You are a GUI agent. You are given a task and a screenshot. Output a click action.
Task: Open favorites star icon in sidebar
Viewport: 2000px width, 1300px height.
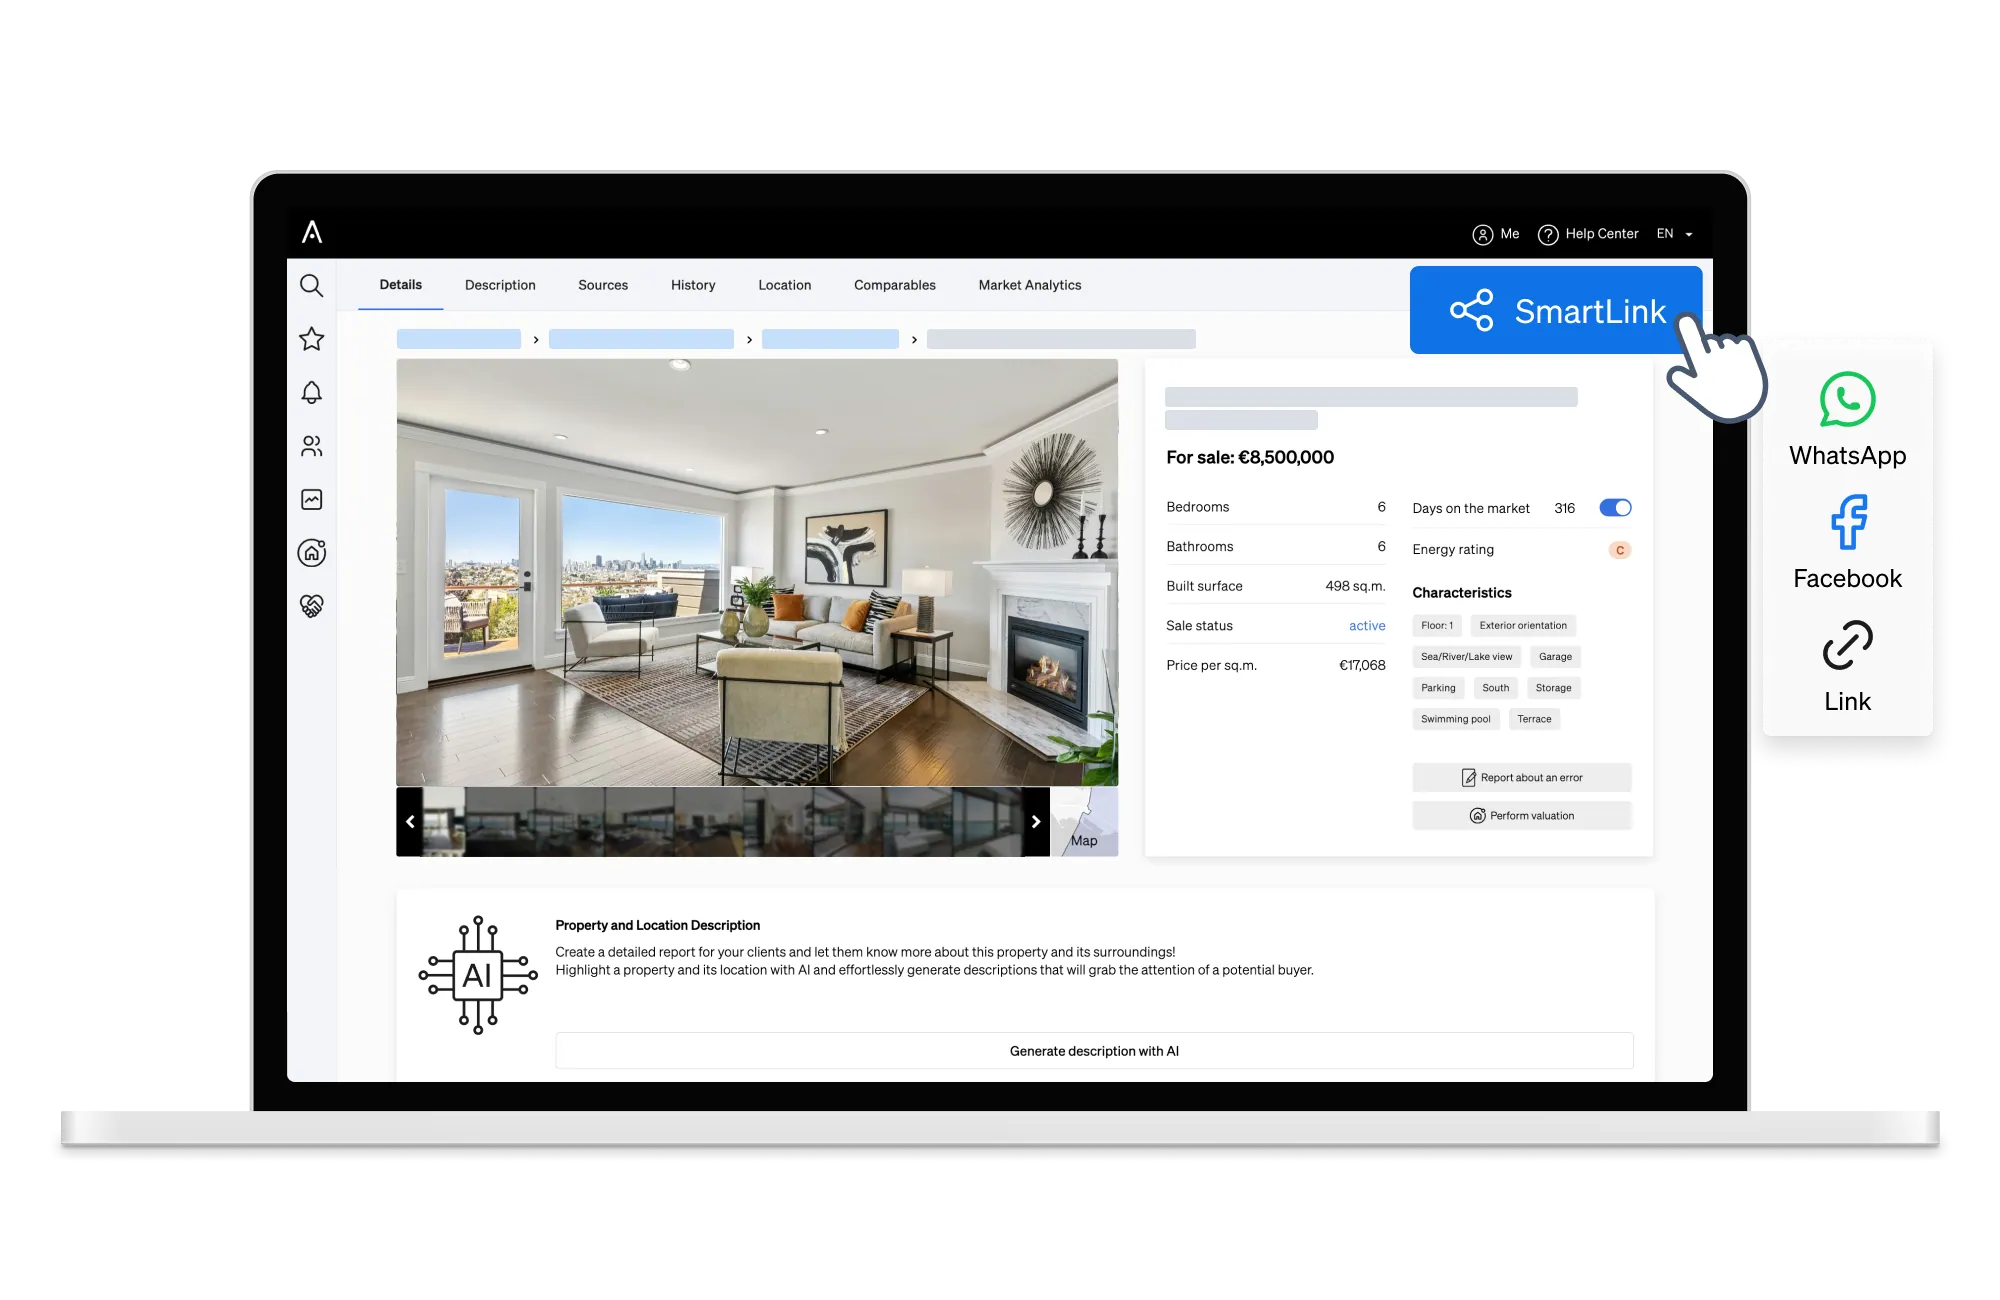(x=311, y=339)
